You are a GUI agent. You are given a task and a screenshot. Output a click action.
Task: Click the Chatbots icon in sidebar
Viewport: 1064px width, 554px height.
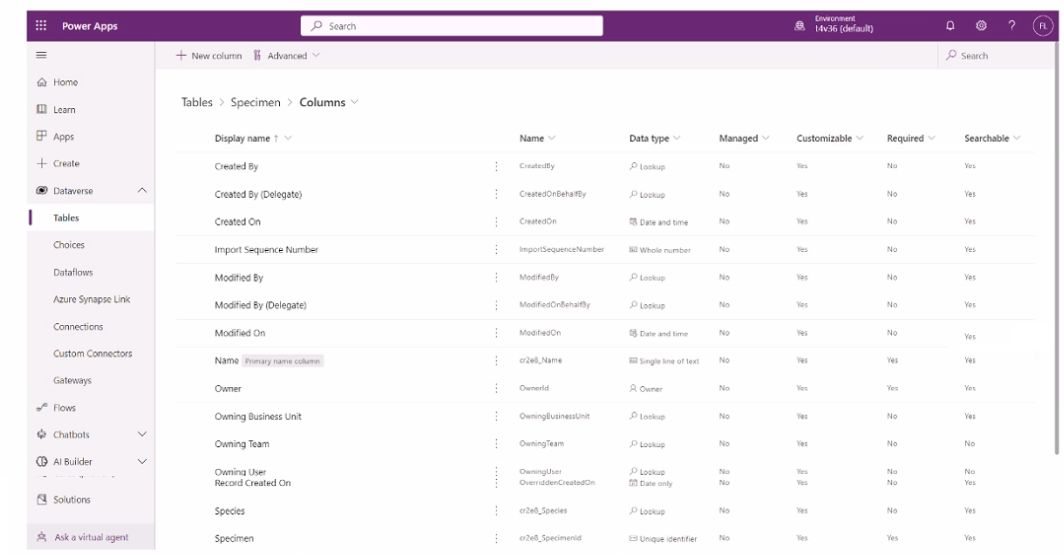click(41, 435)
